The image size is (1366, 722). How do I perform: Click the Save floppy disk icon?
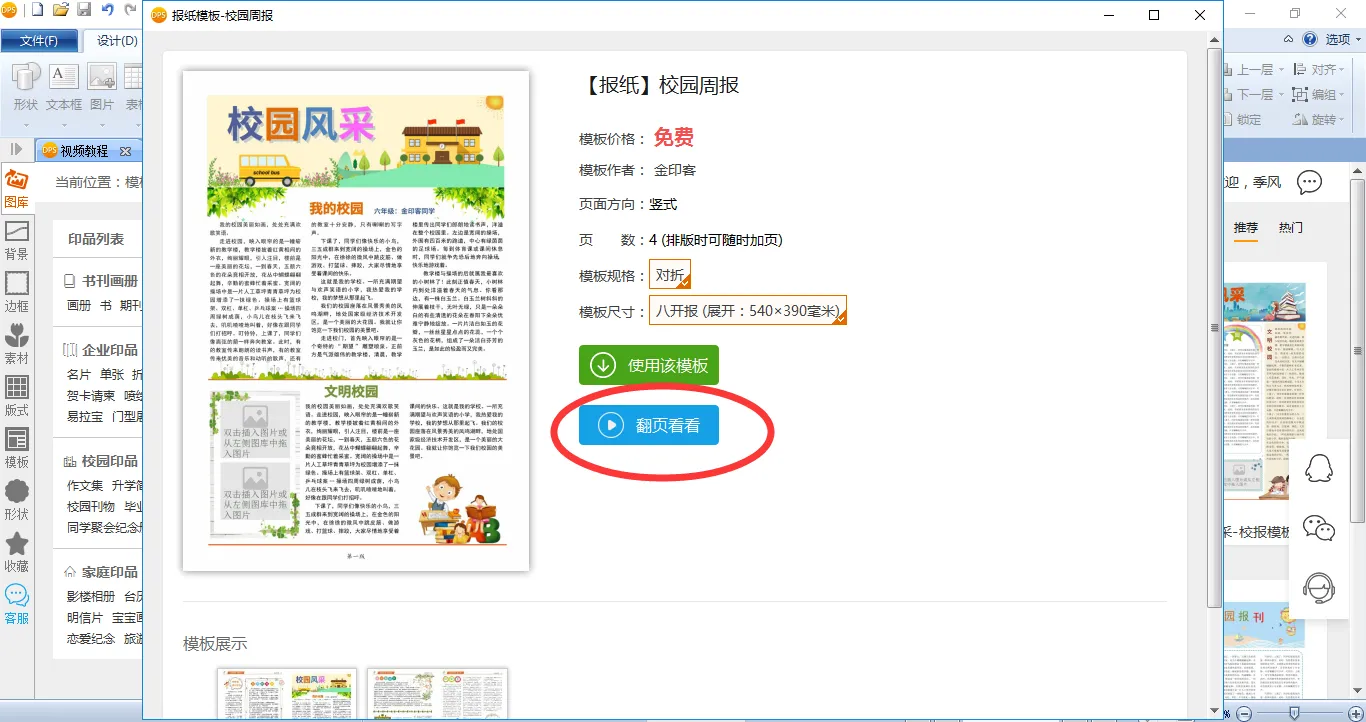click(x=84, y=11)
